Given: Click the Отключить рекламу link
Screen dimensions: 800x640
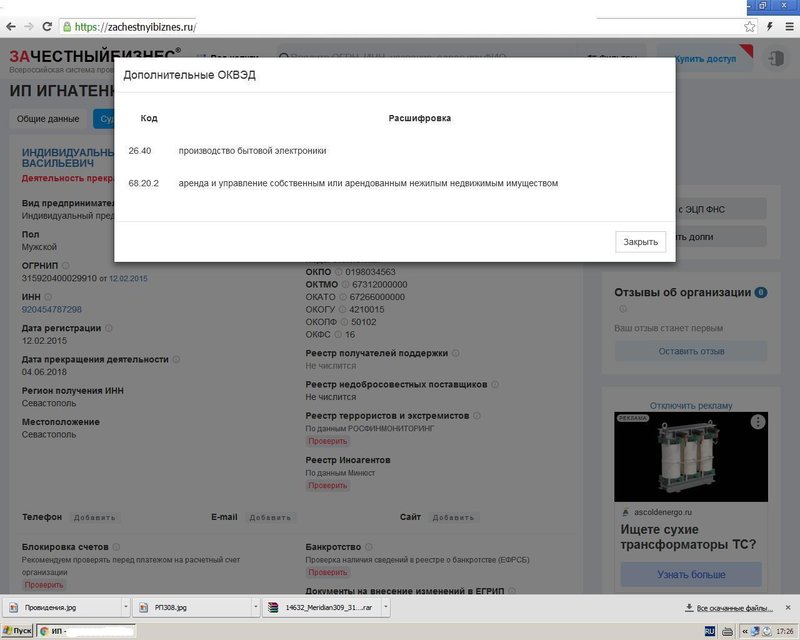Looking at the screenshot, I should (691, 406).
